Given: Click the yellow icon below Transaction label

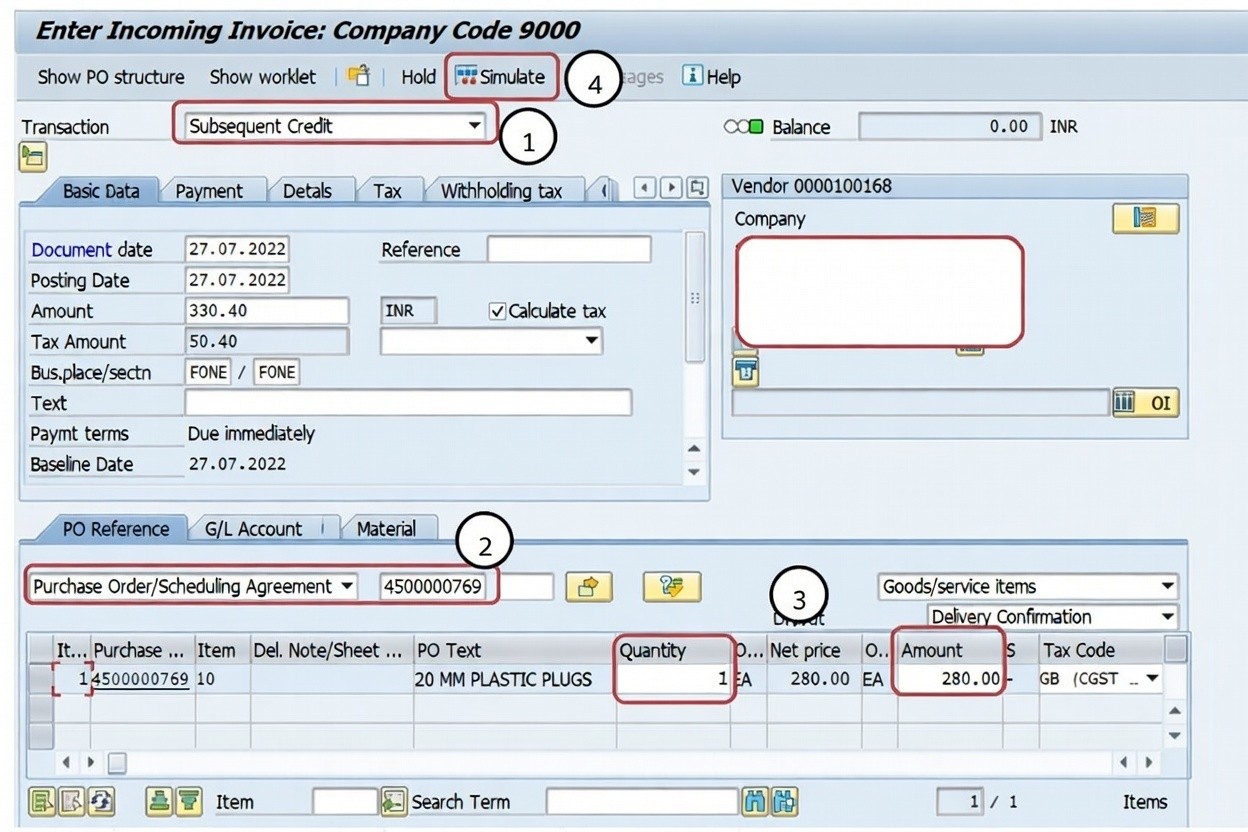Looking at the screenshot, I should (x=33, y=156).
